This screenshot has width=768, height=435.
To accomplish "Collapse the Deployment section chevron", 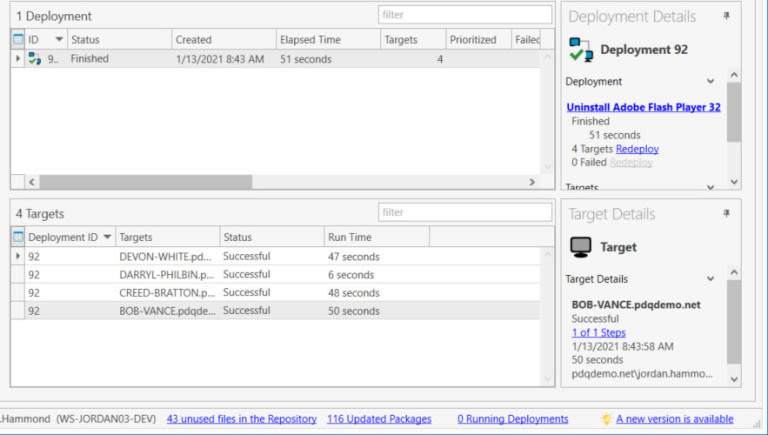I will coord(710,81).
